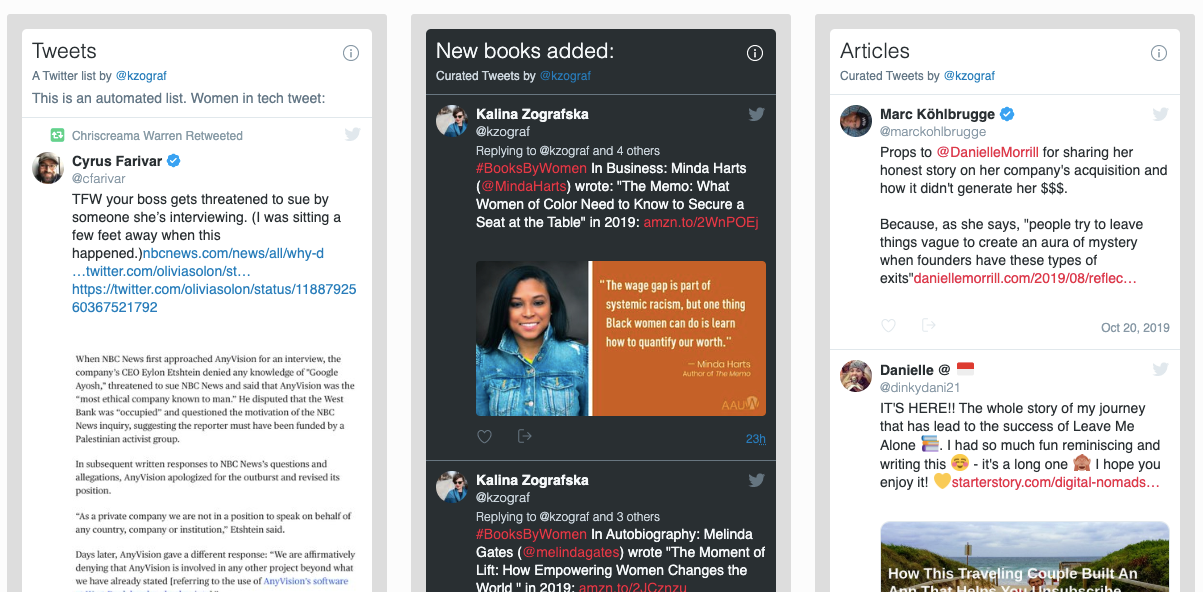The height and width of the screenshot is (592, 1203).
Task: Open Minda Harts wage gap quote image
Action: click(621, 338)
